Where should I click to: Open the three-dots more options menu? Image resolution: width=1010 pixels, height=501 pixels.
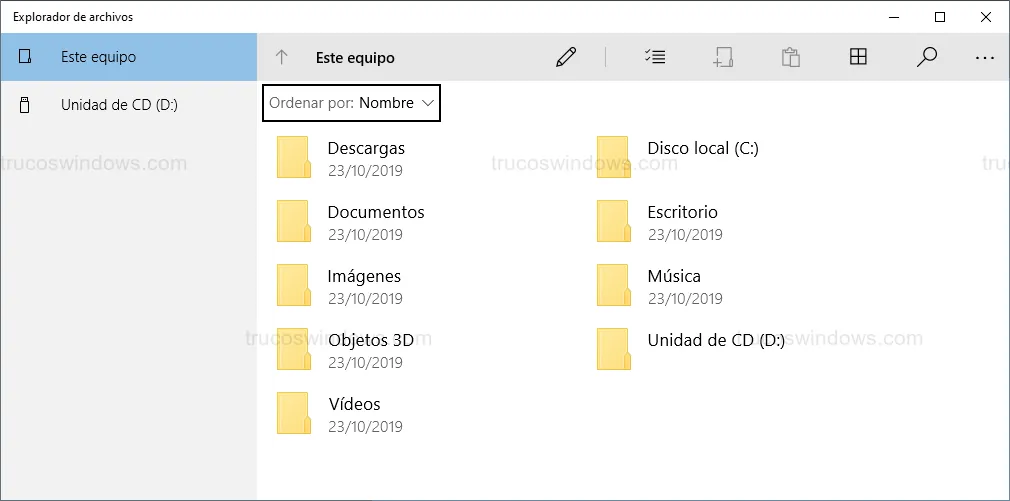point(985,57)
